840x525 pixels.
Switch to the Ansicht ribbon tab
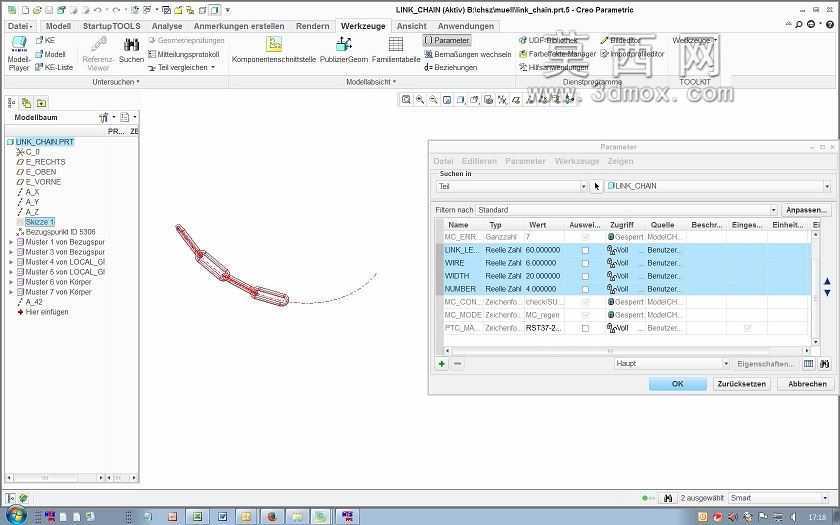pos(411,26)
